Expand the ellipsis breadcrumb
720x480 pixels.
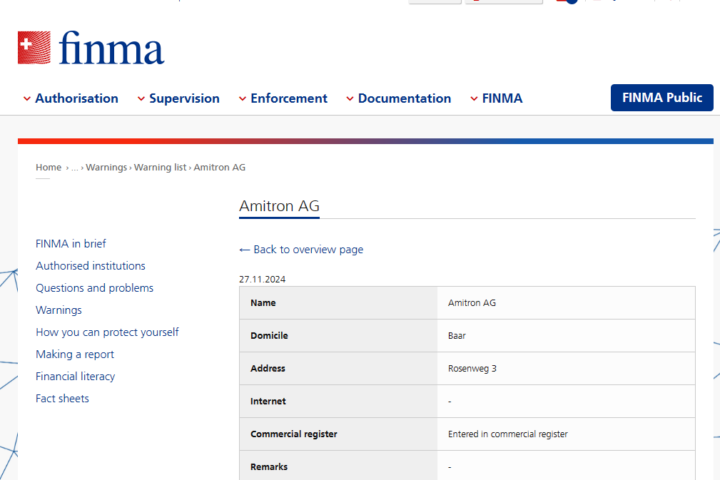(x=74, y=168)
